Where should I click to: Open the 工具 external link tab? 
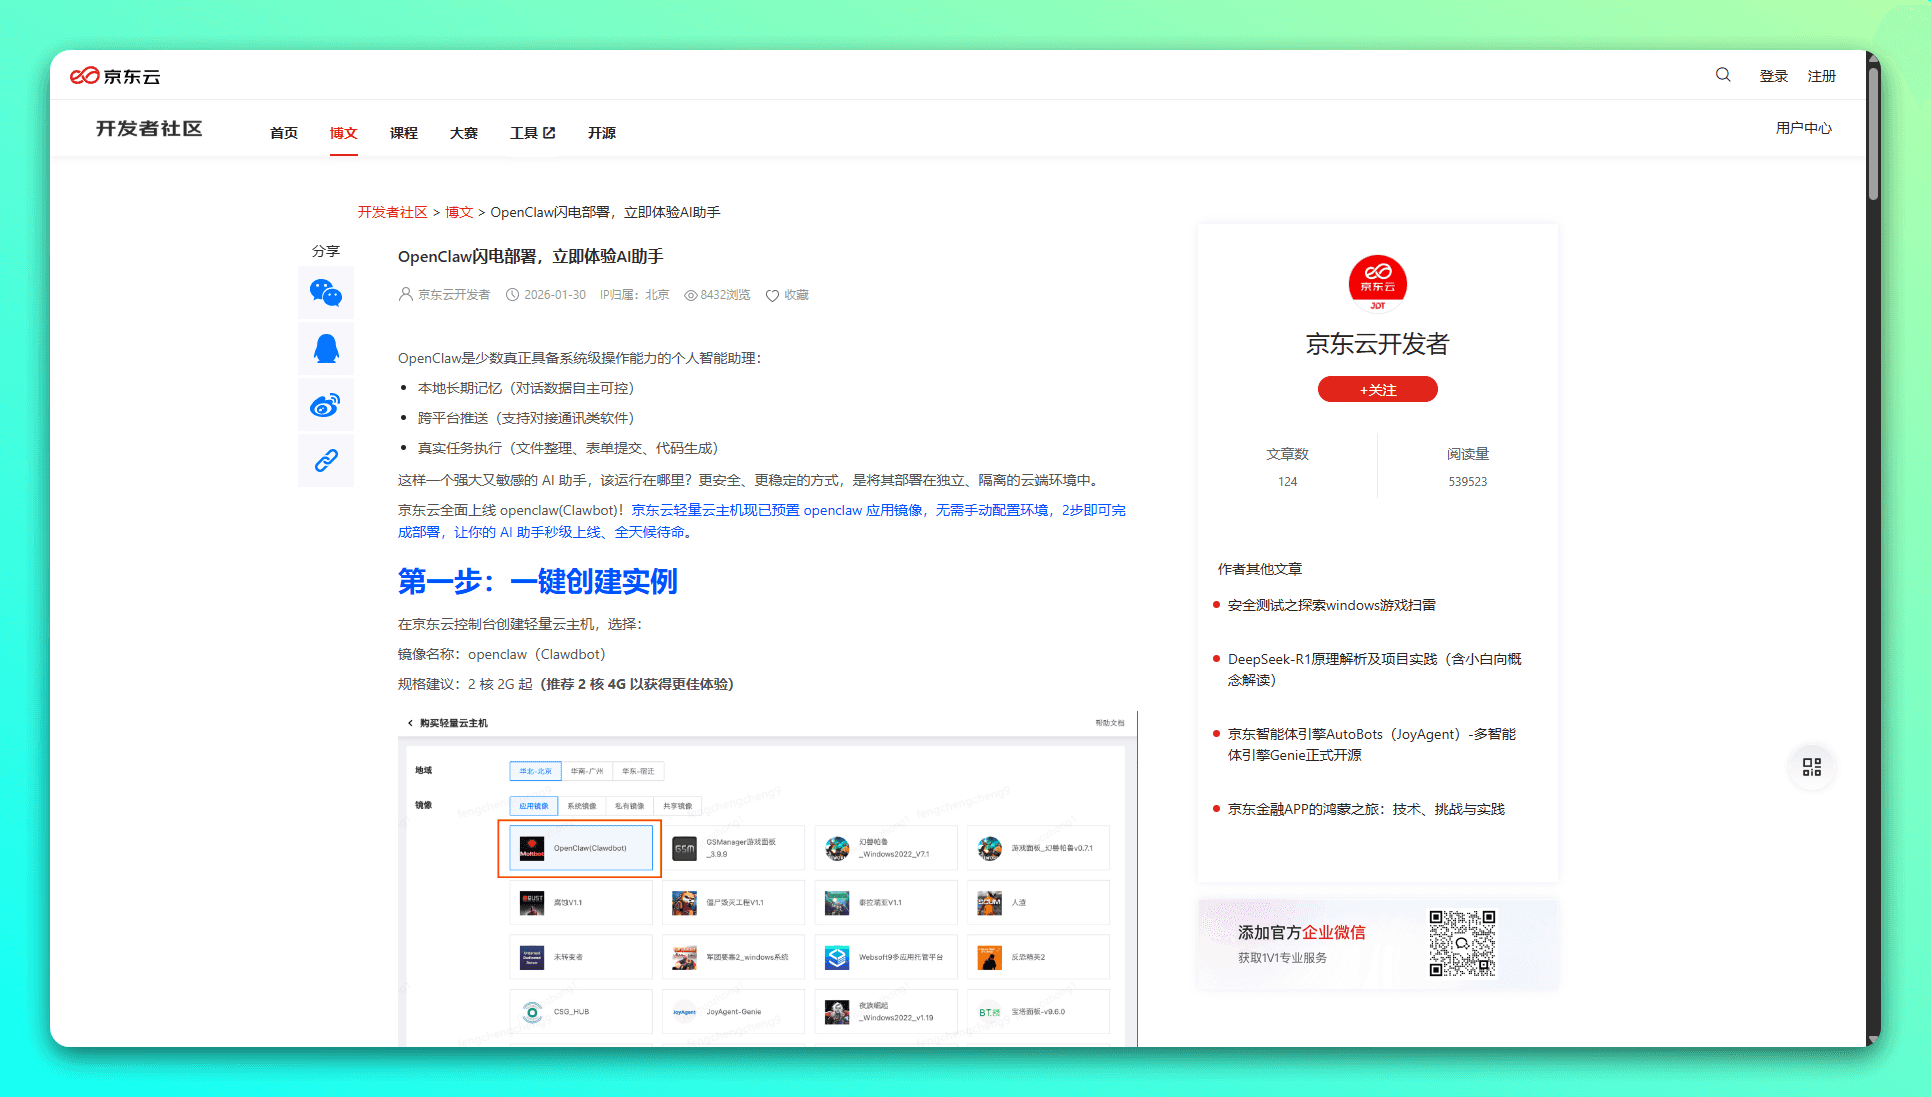pos(532,133)
